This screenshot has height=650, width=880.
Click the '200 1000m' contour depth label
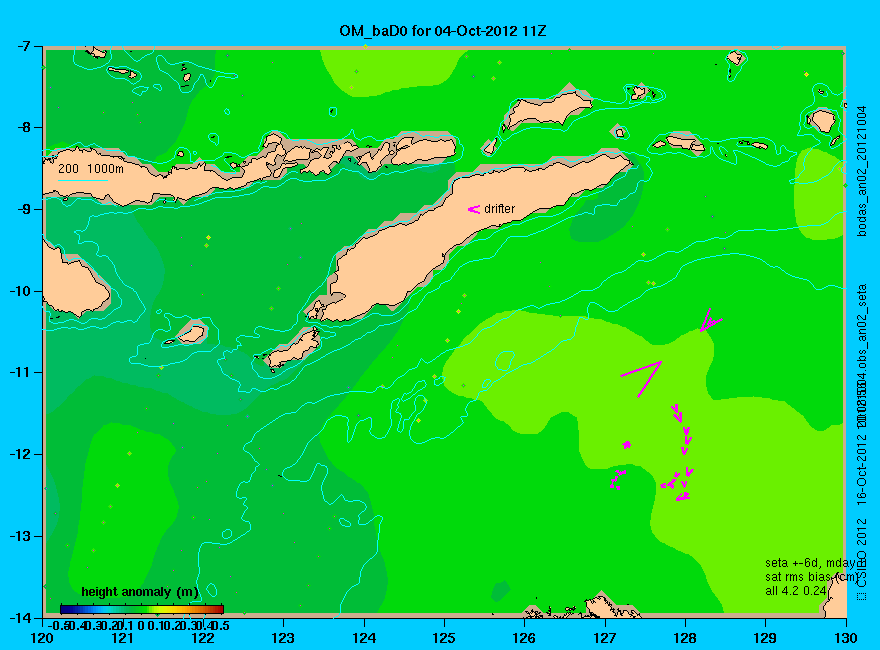91,168
